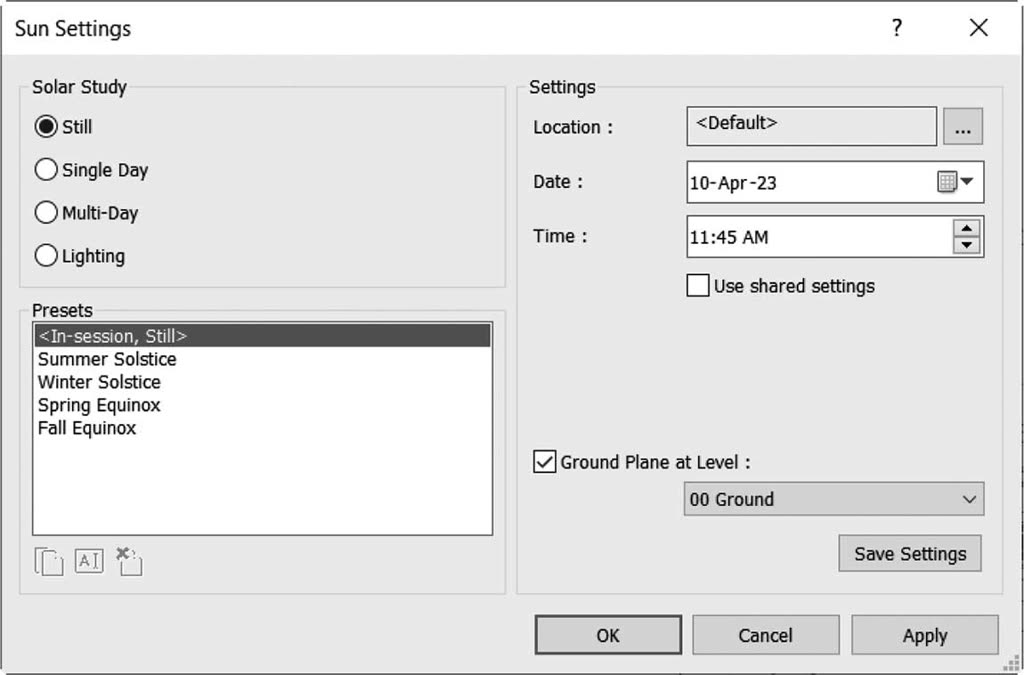This screenshot has height=675, width=1024.
Task: Select the Still solar study option
Action: (x=46, y=127)
